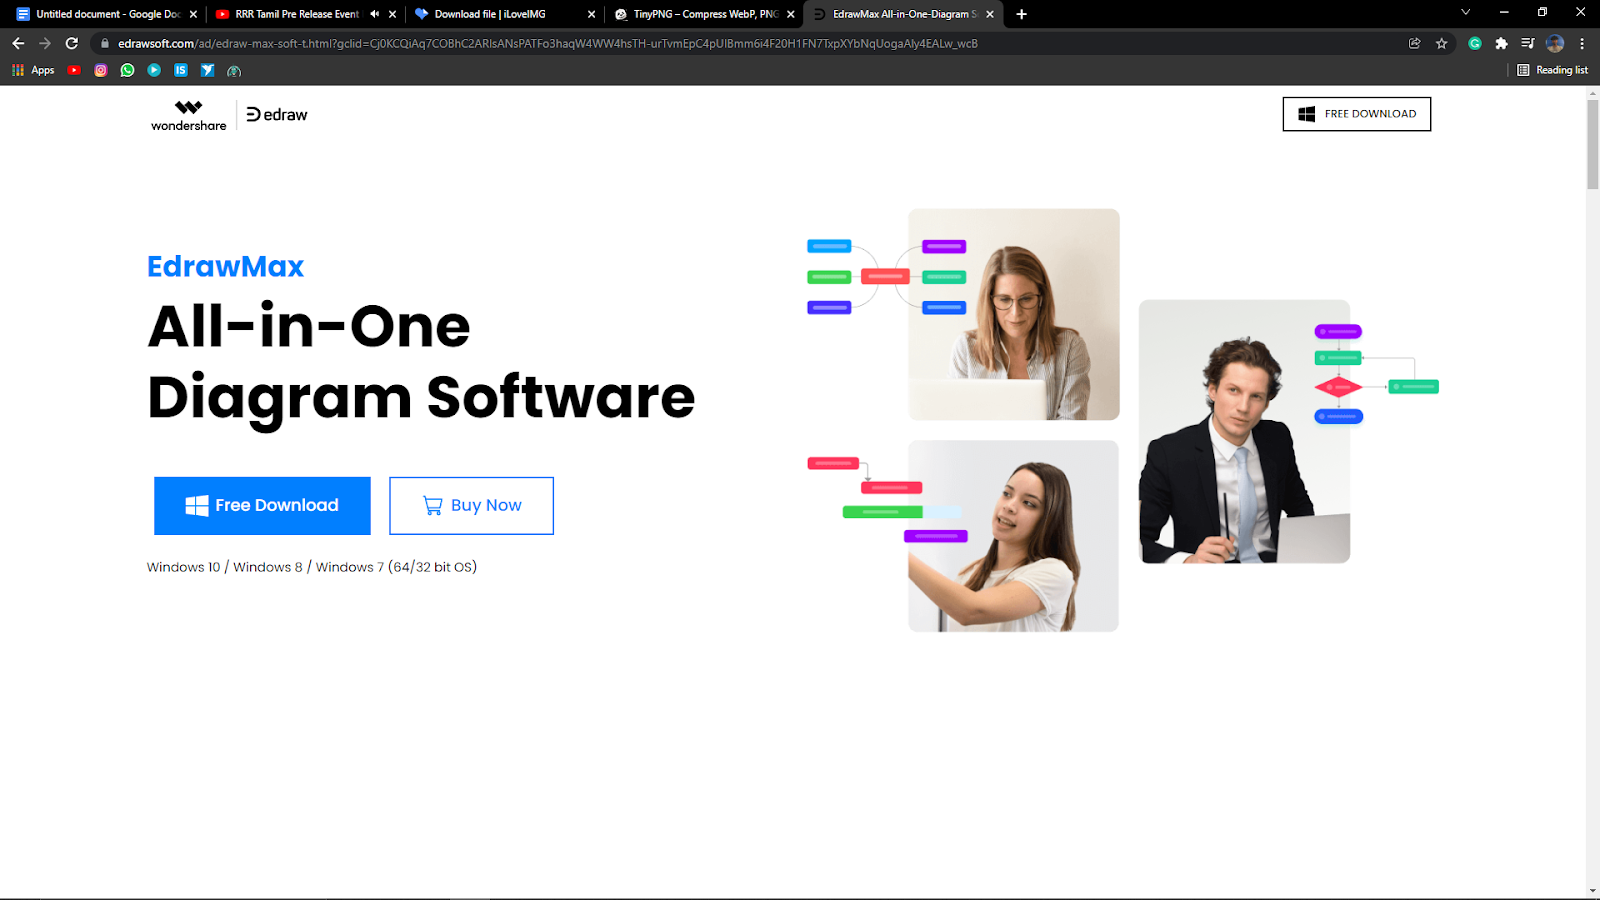Open the tab search dropdown
This screenshot has width=1600, height=900.
[1465, 13]
